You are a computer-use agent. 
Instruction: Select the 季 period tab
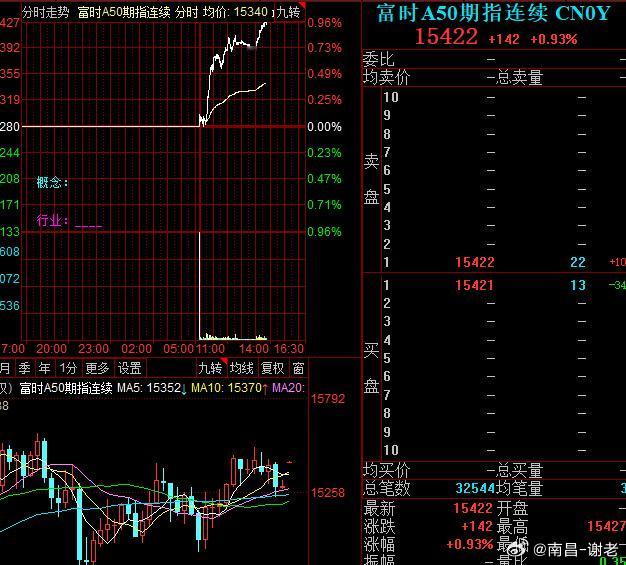click(x=24, y=368)
